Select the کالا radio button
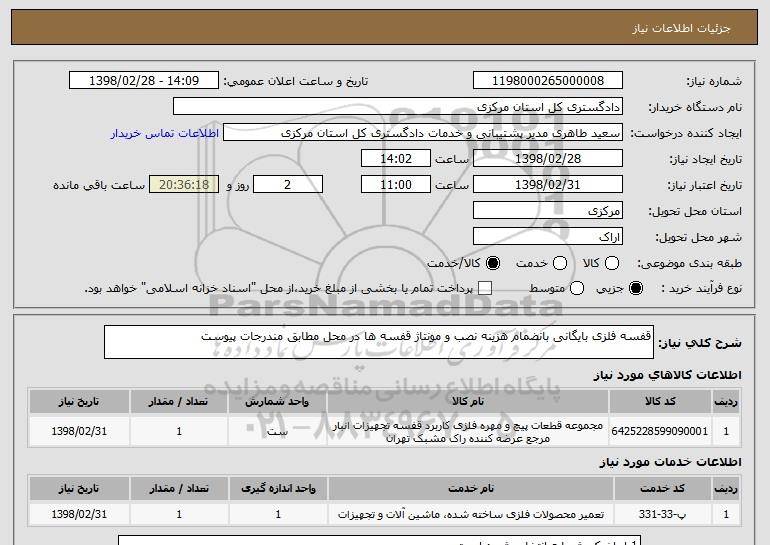The height and width of the screenshot is (545, 770). [612, 263]
